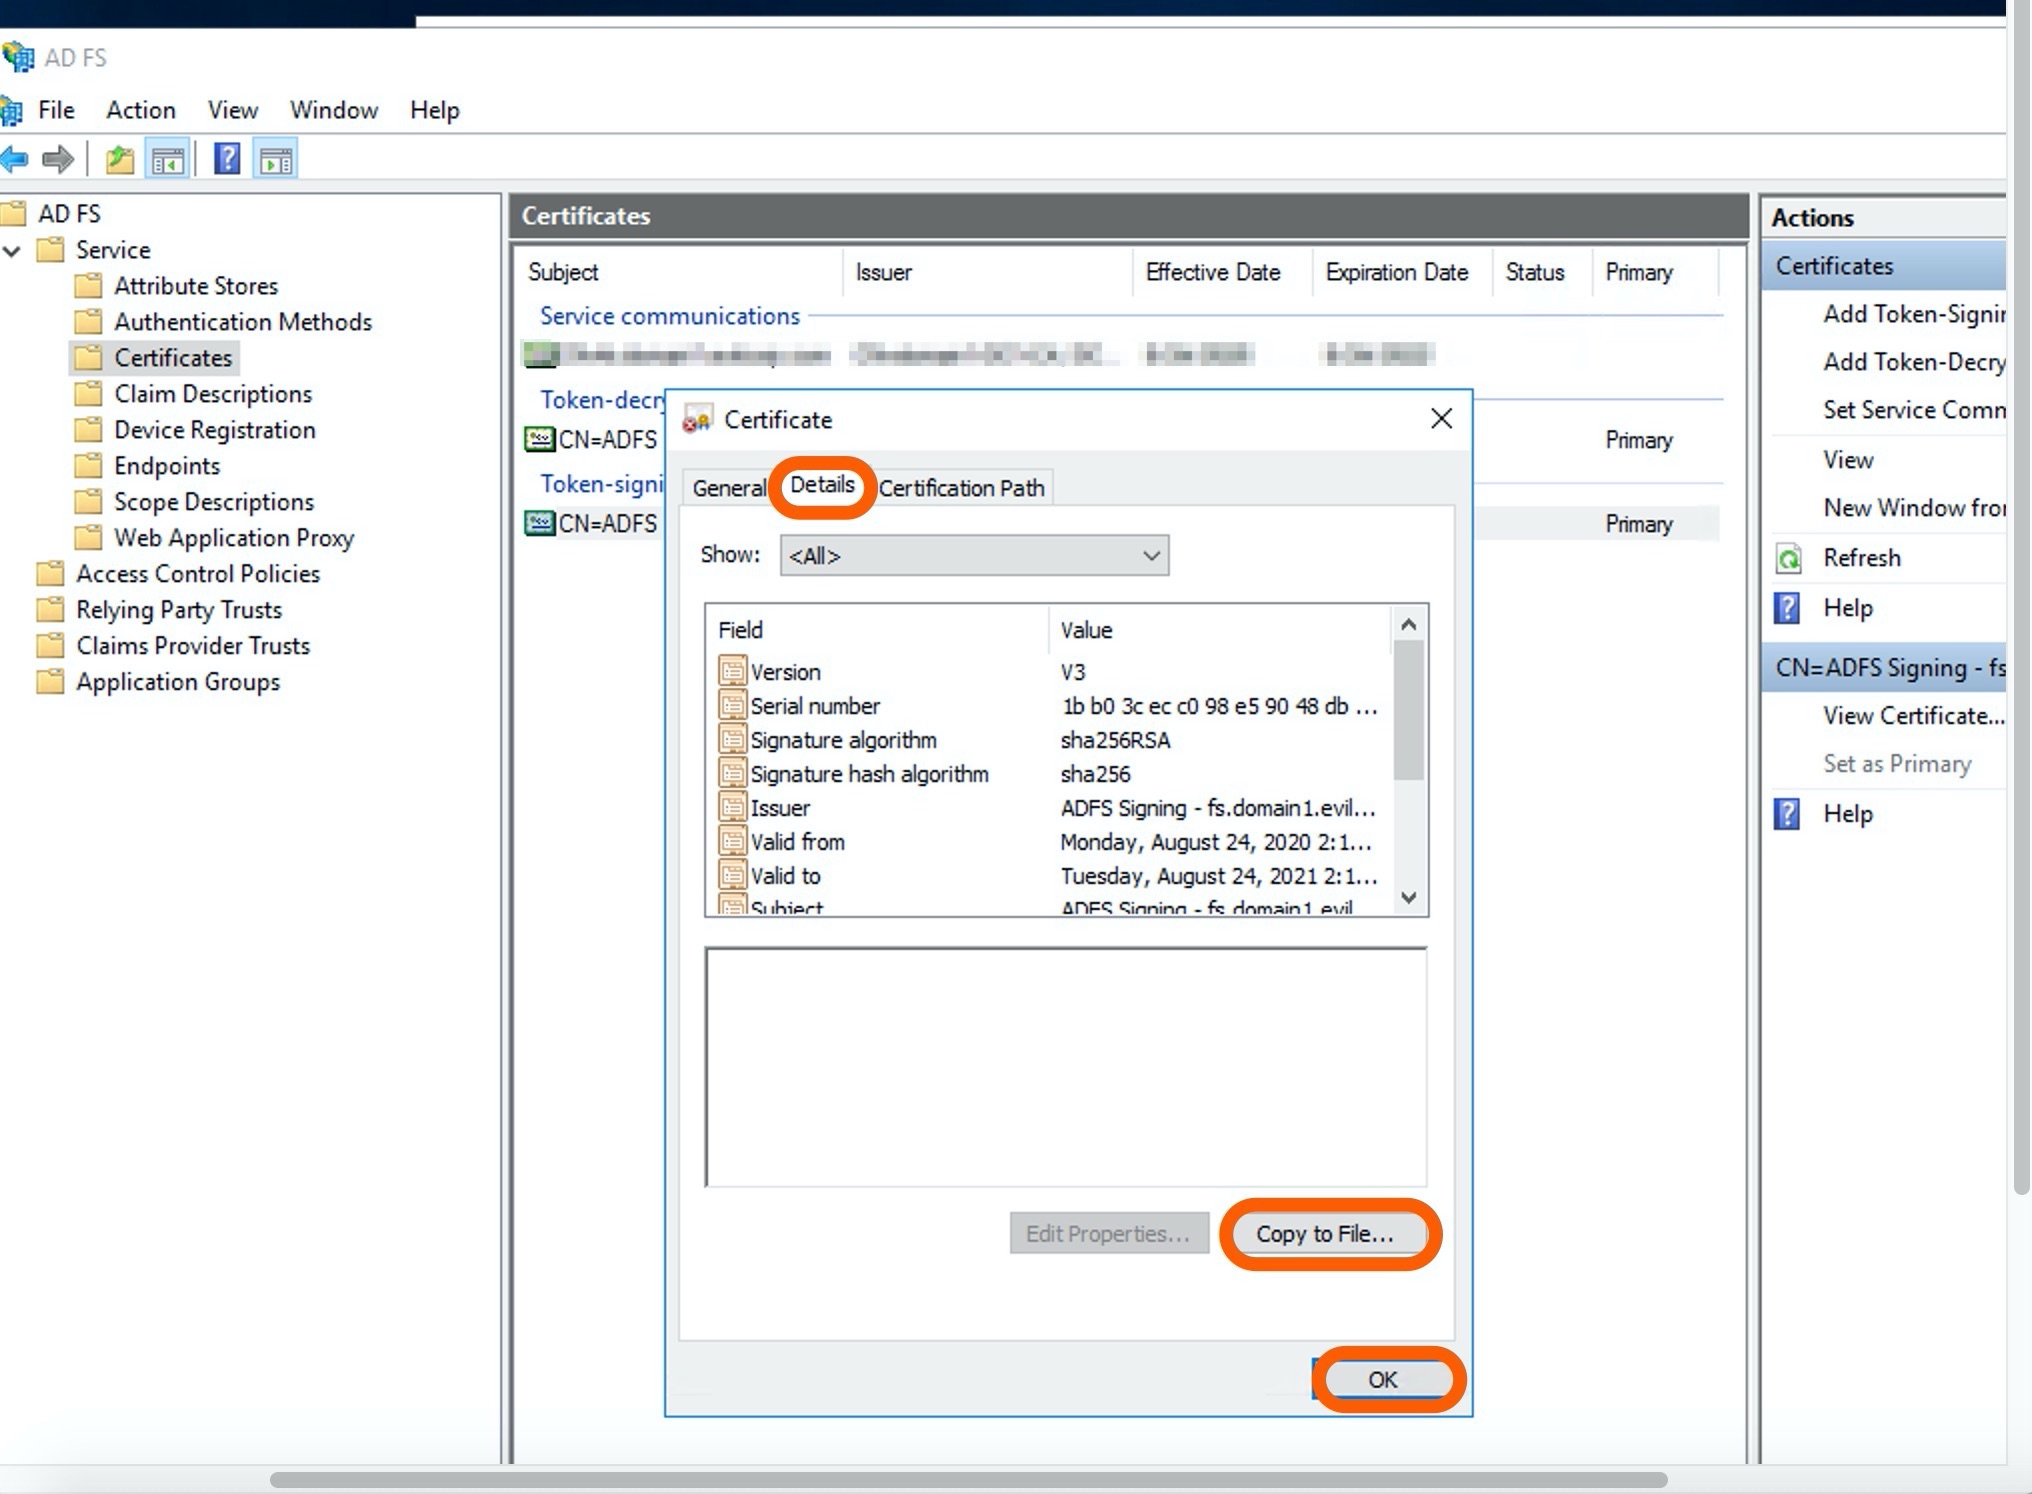Switch to the General tab
2032x1494 pixels.
[x=728, y=488]
